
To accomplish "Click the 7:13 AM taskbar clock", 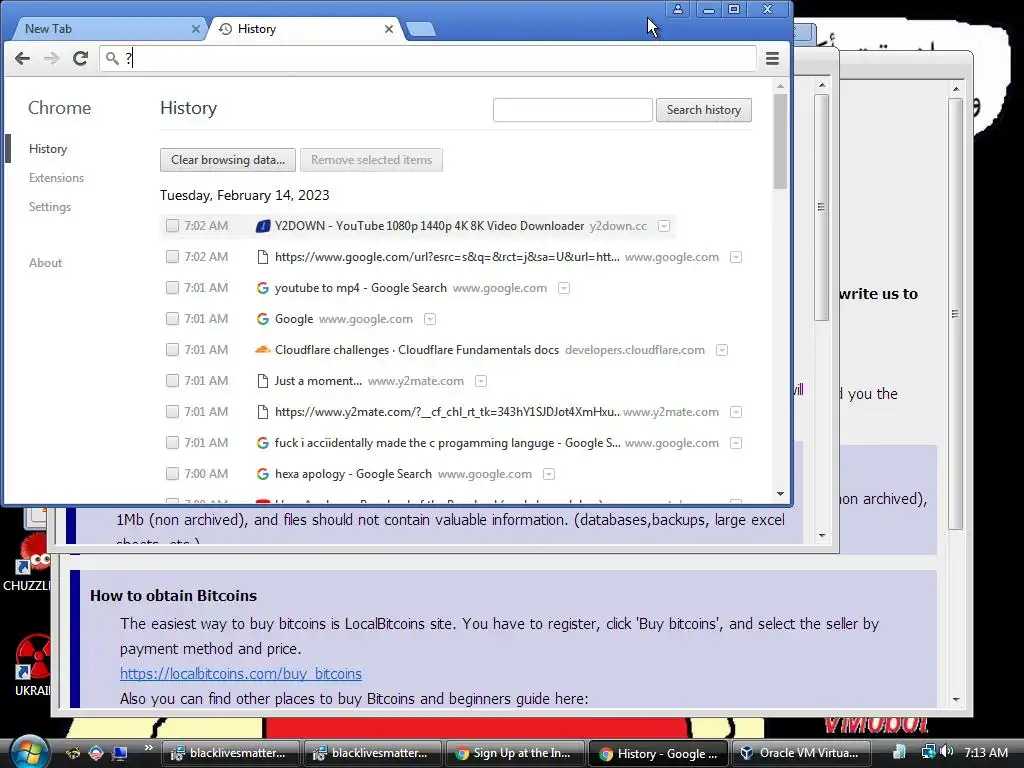I will 985,752.
